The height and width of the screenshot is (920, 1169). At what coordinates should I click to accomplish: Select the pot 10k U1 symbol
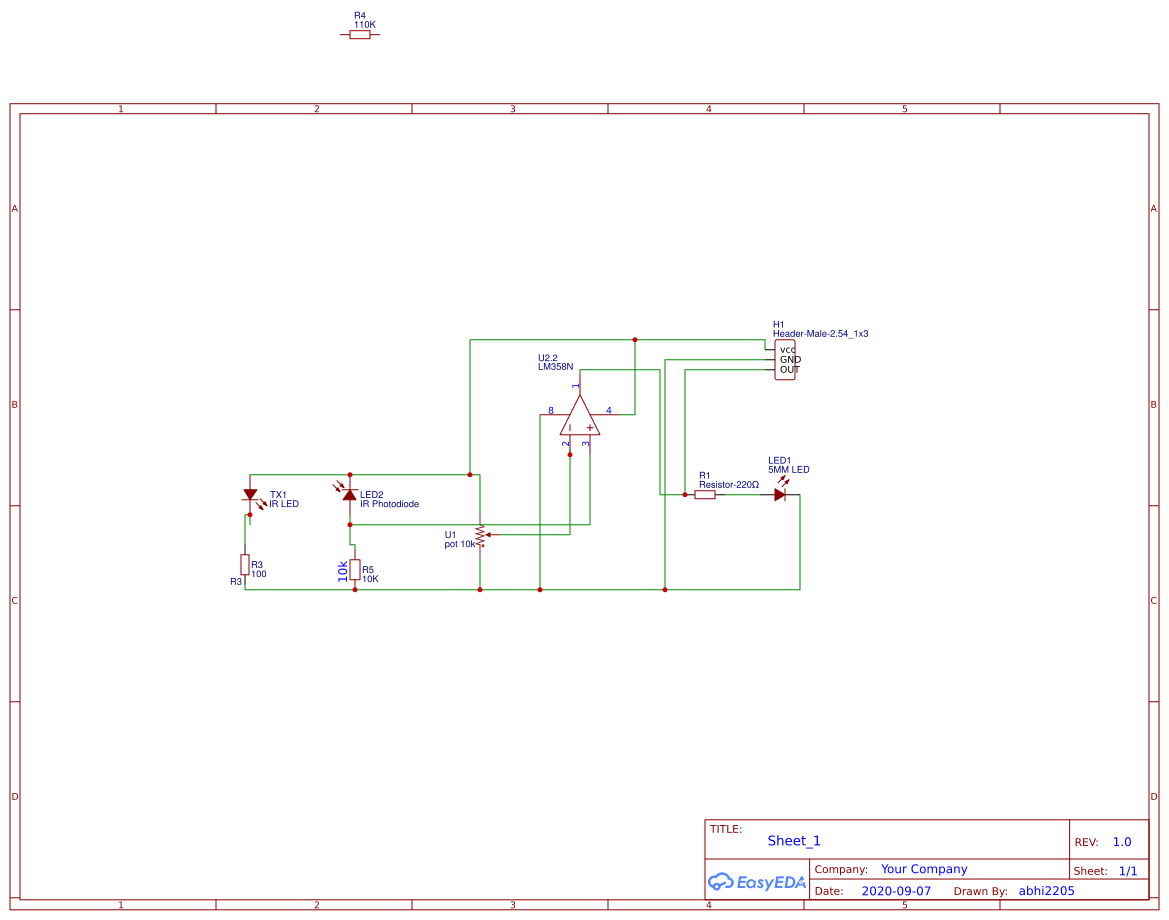(479, 535)
